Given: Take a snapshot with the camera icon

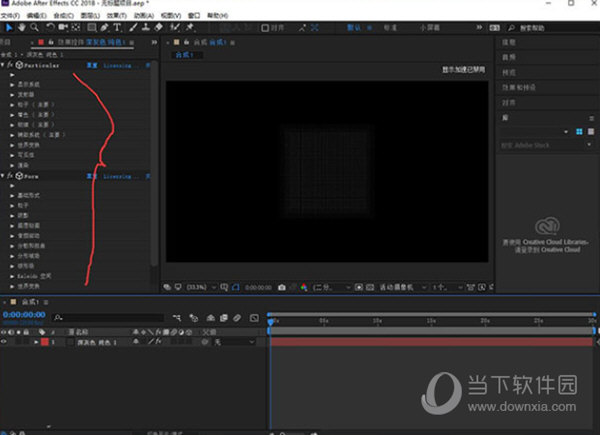Looking at the screenshot, I should pos(282,287).
